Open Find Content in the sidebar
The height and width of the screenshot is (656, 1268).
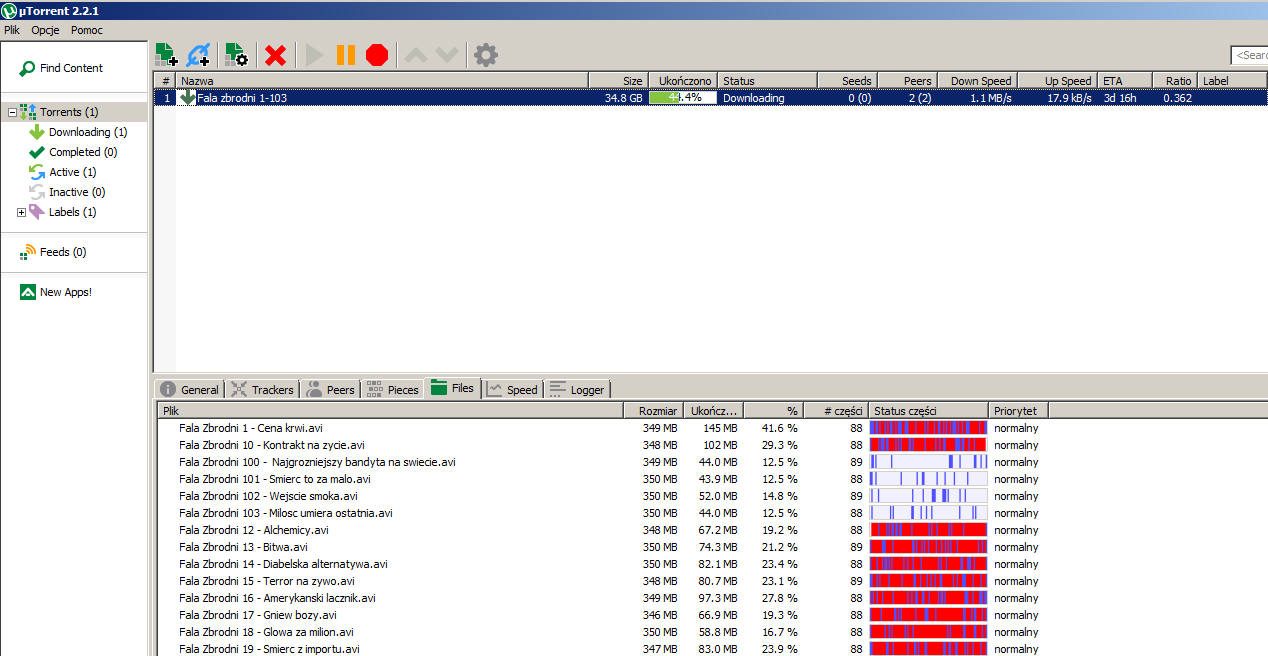pos(71,68)
